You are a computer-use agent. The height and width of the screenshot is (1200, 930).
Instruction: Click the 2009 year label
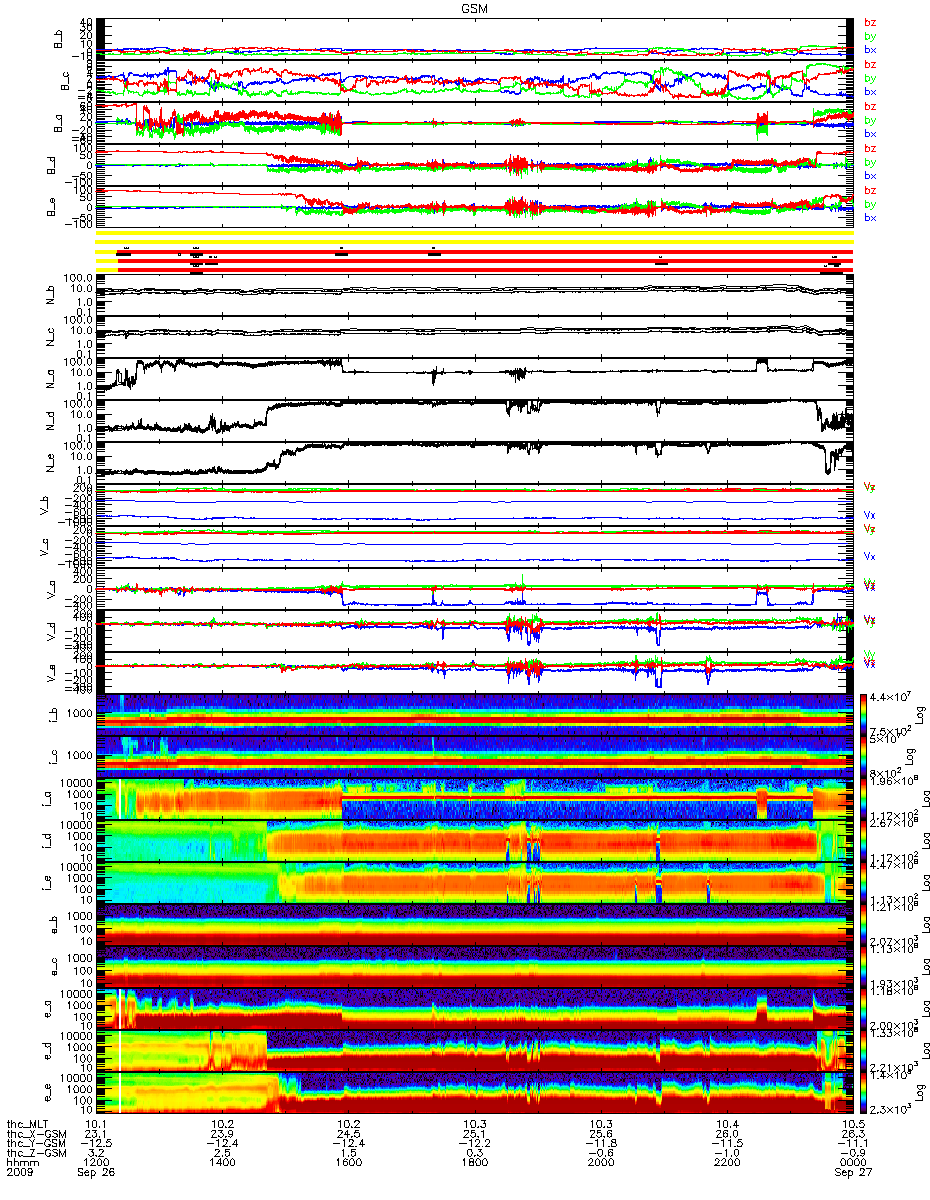(19, 1174)
